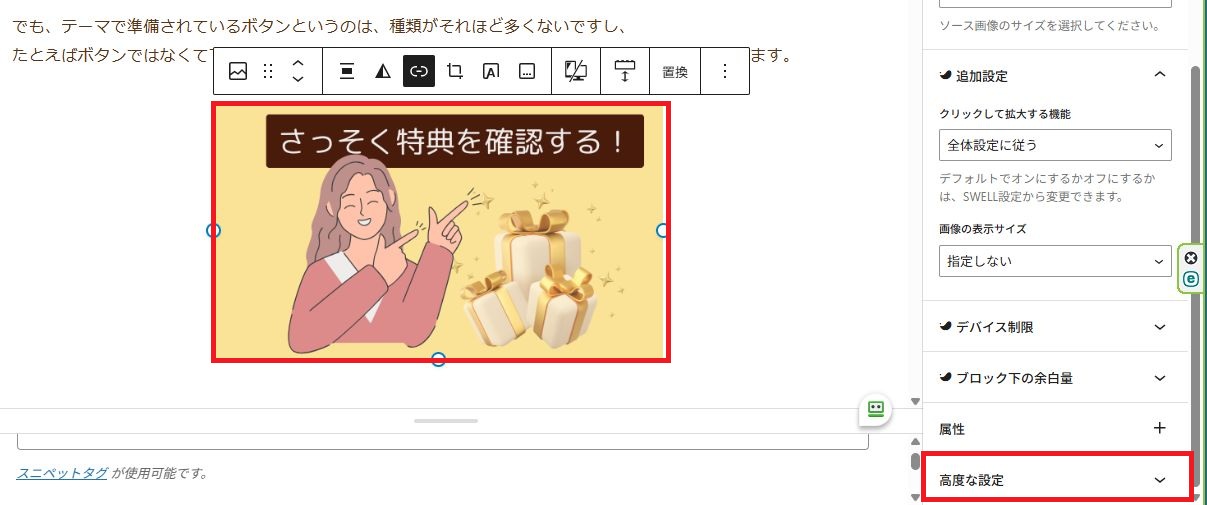The image size is (1207, 505).
Task: Open the duotone filter tool
Action: click(383, 71)
